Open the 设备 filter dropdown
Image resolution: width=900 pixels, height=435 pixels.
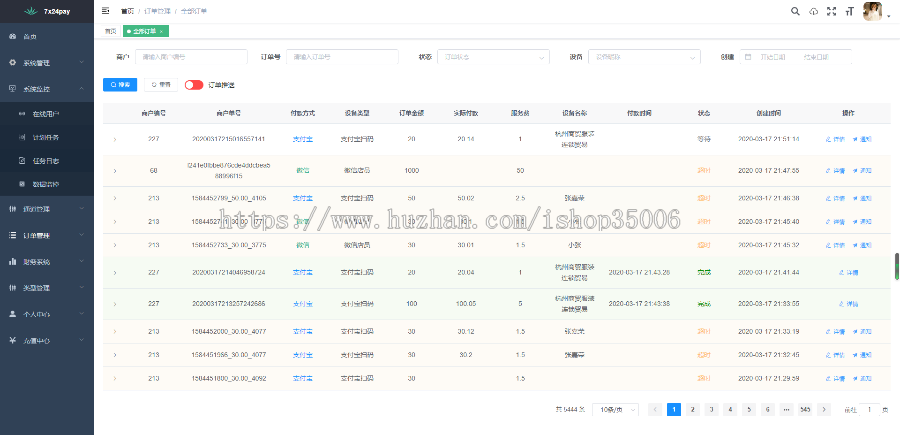click(x=644, y=57)
